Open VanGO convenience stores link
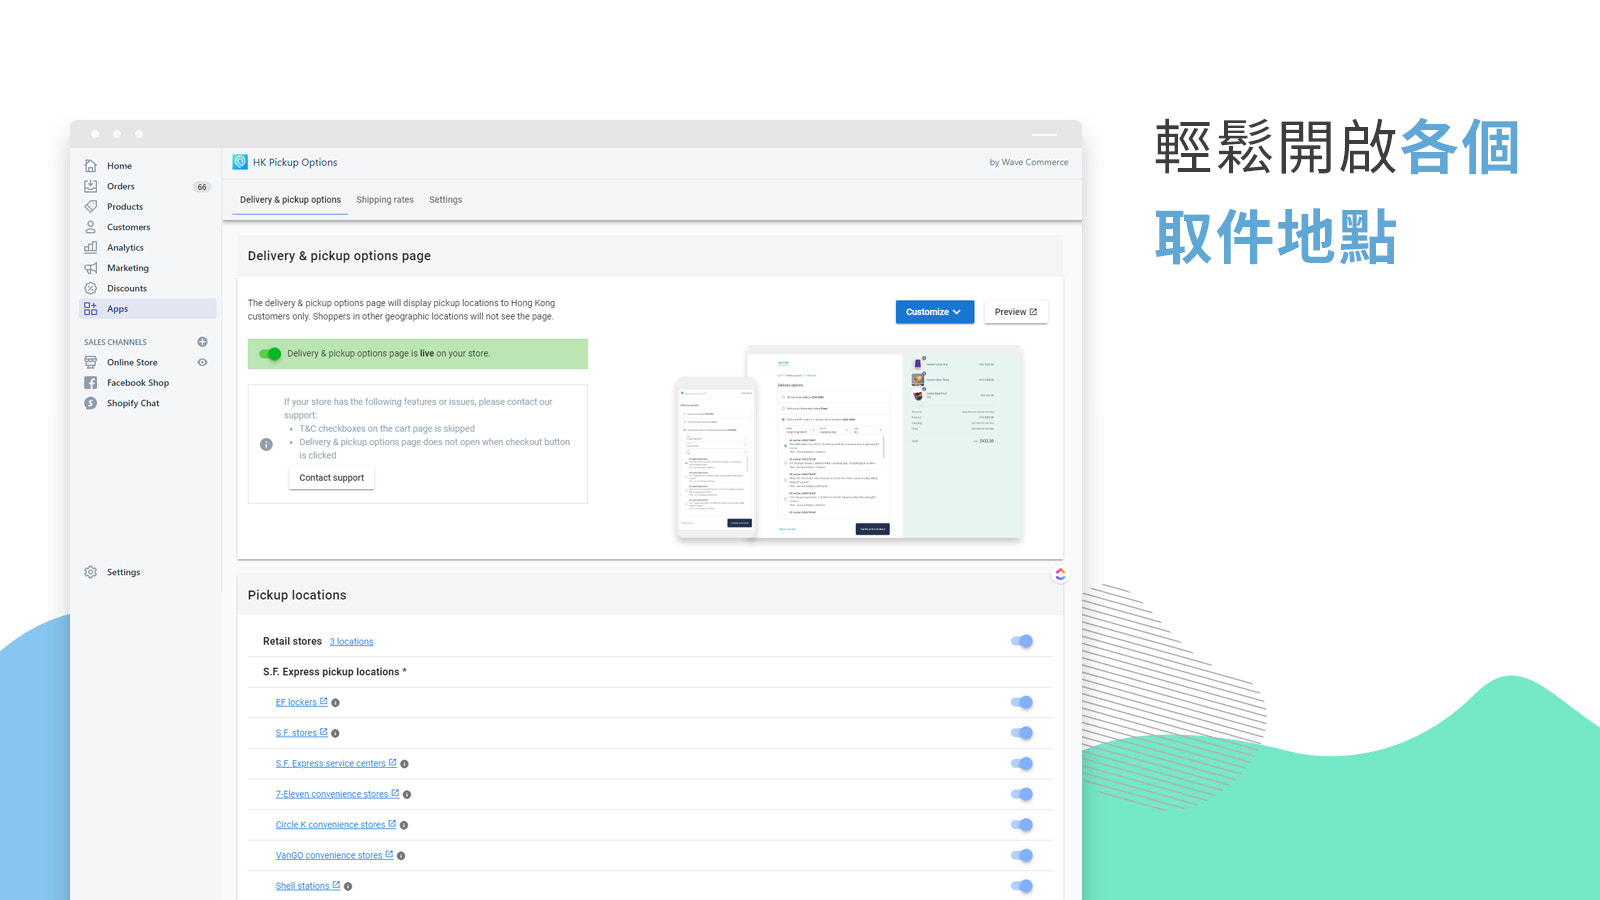The width and height of the screenshot is (1600, 900). [334, 856]
